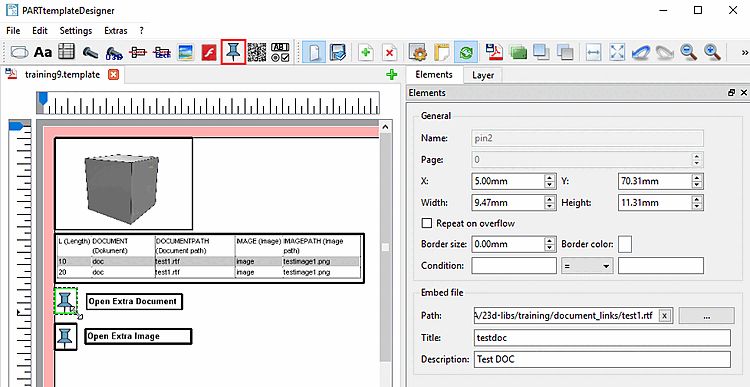Click the gray redo arrow
750x387 pixels.
click(664, 52)
